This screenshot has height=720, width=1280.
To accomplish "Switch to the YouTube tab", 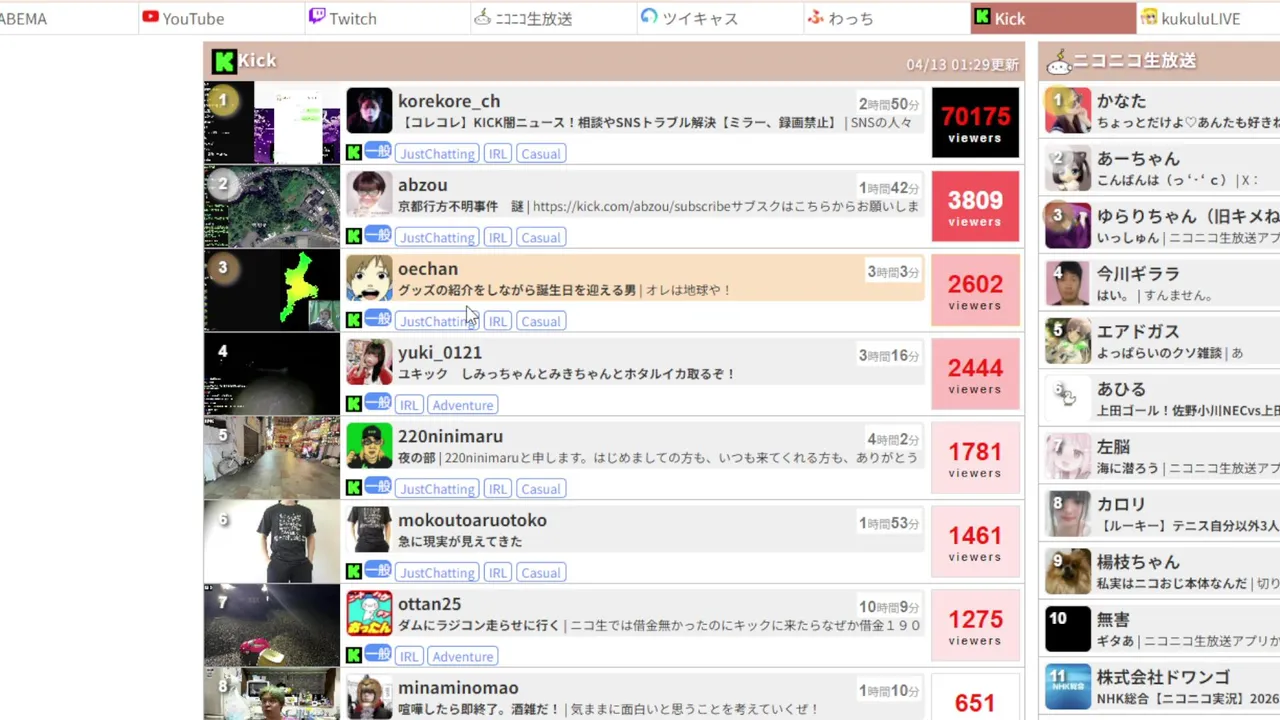I will [x=220, y=18].
